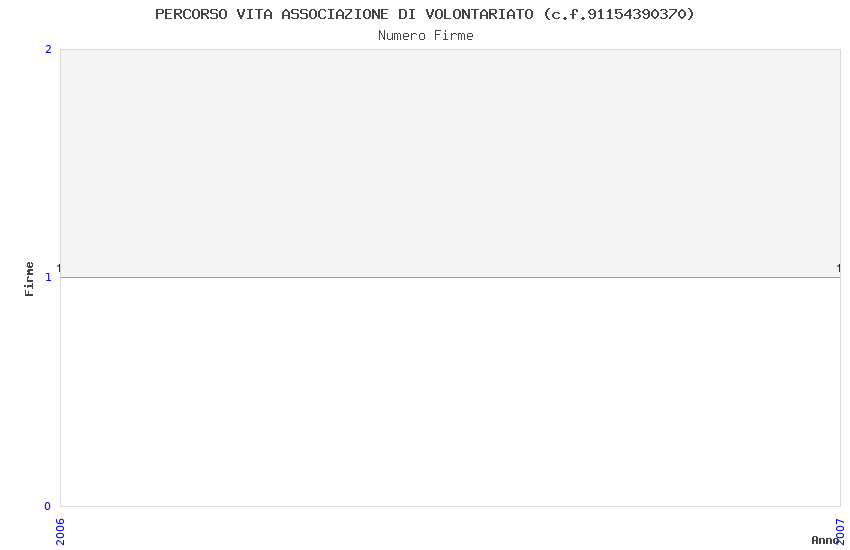Click the y-axis tick label 1
The width and height of the screenshot is (850, 550).
click(x=48, y=277)
